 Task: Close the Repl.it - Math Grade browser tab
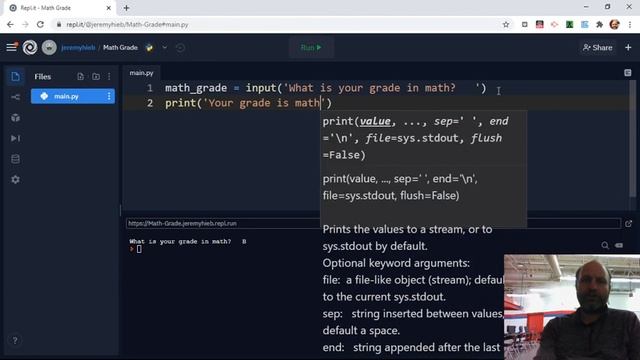click(x=109, y=8)
